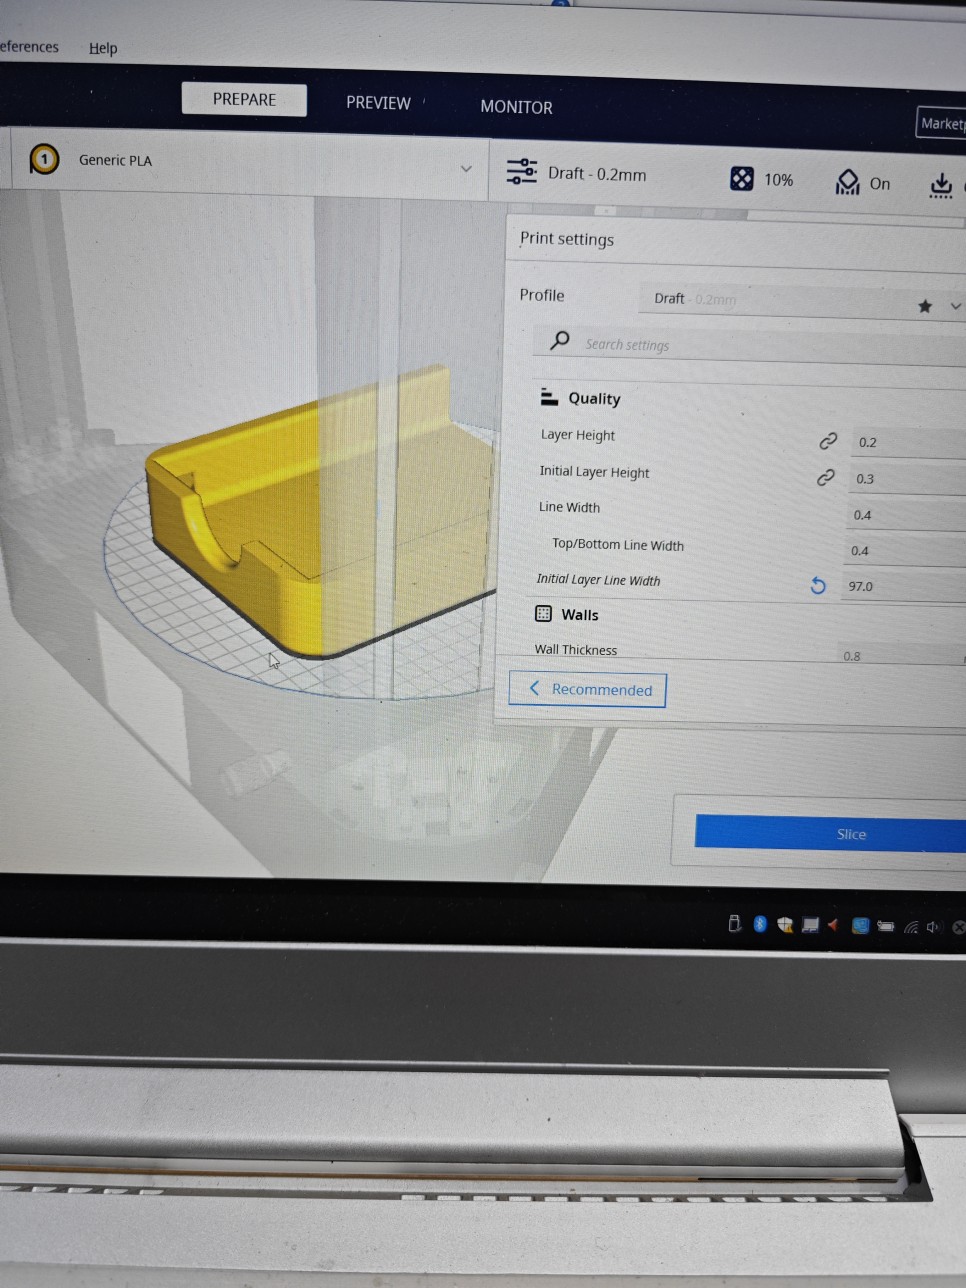Switch to the PREPARE stage
This screenshot has width=966, height=1288.
click(x=244, y=99)
